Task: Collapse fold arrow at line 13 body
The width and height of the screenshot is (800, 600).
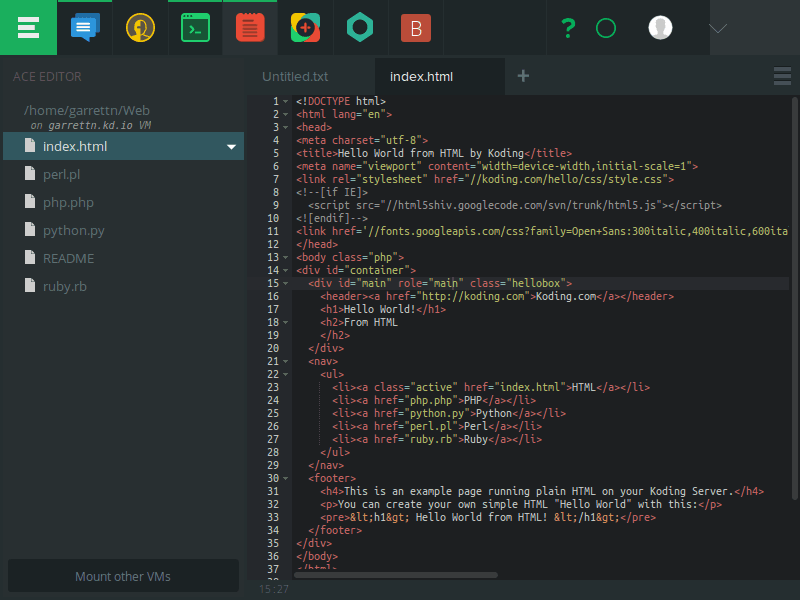Action: [x=286, y=258]
